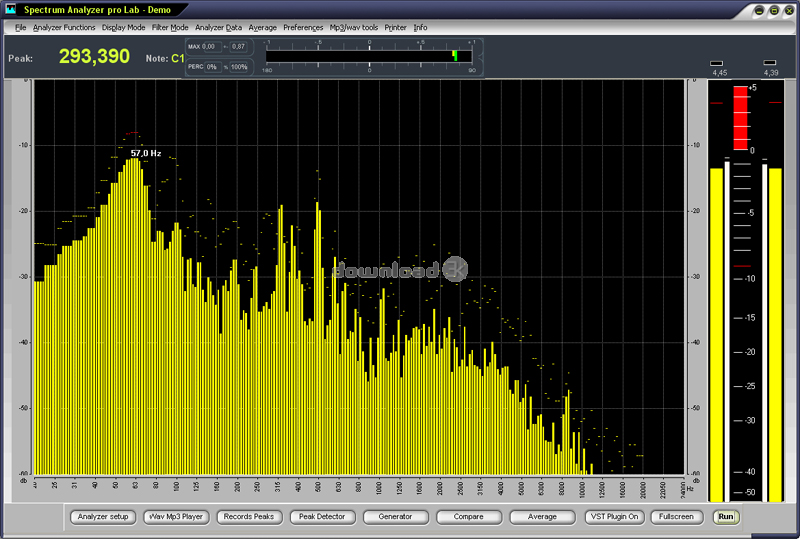Switch to Fullscreen view
This screenshot has width=800, height=539.
[677, 517]
